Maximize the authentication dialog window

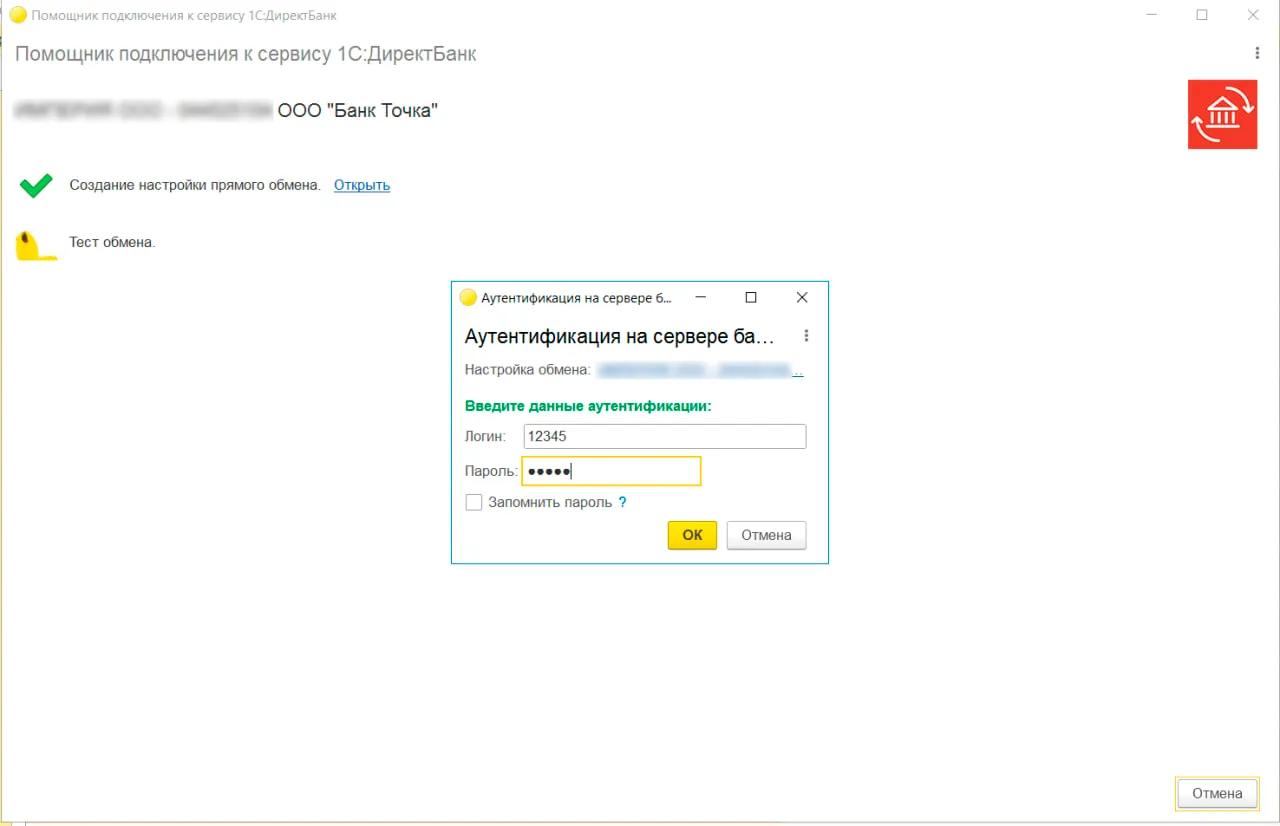(x=751, y=298)
